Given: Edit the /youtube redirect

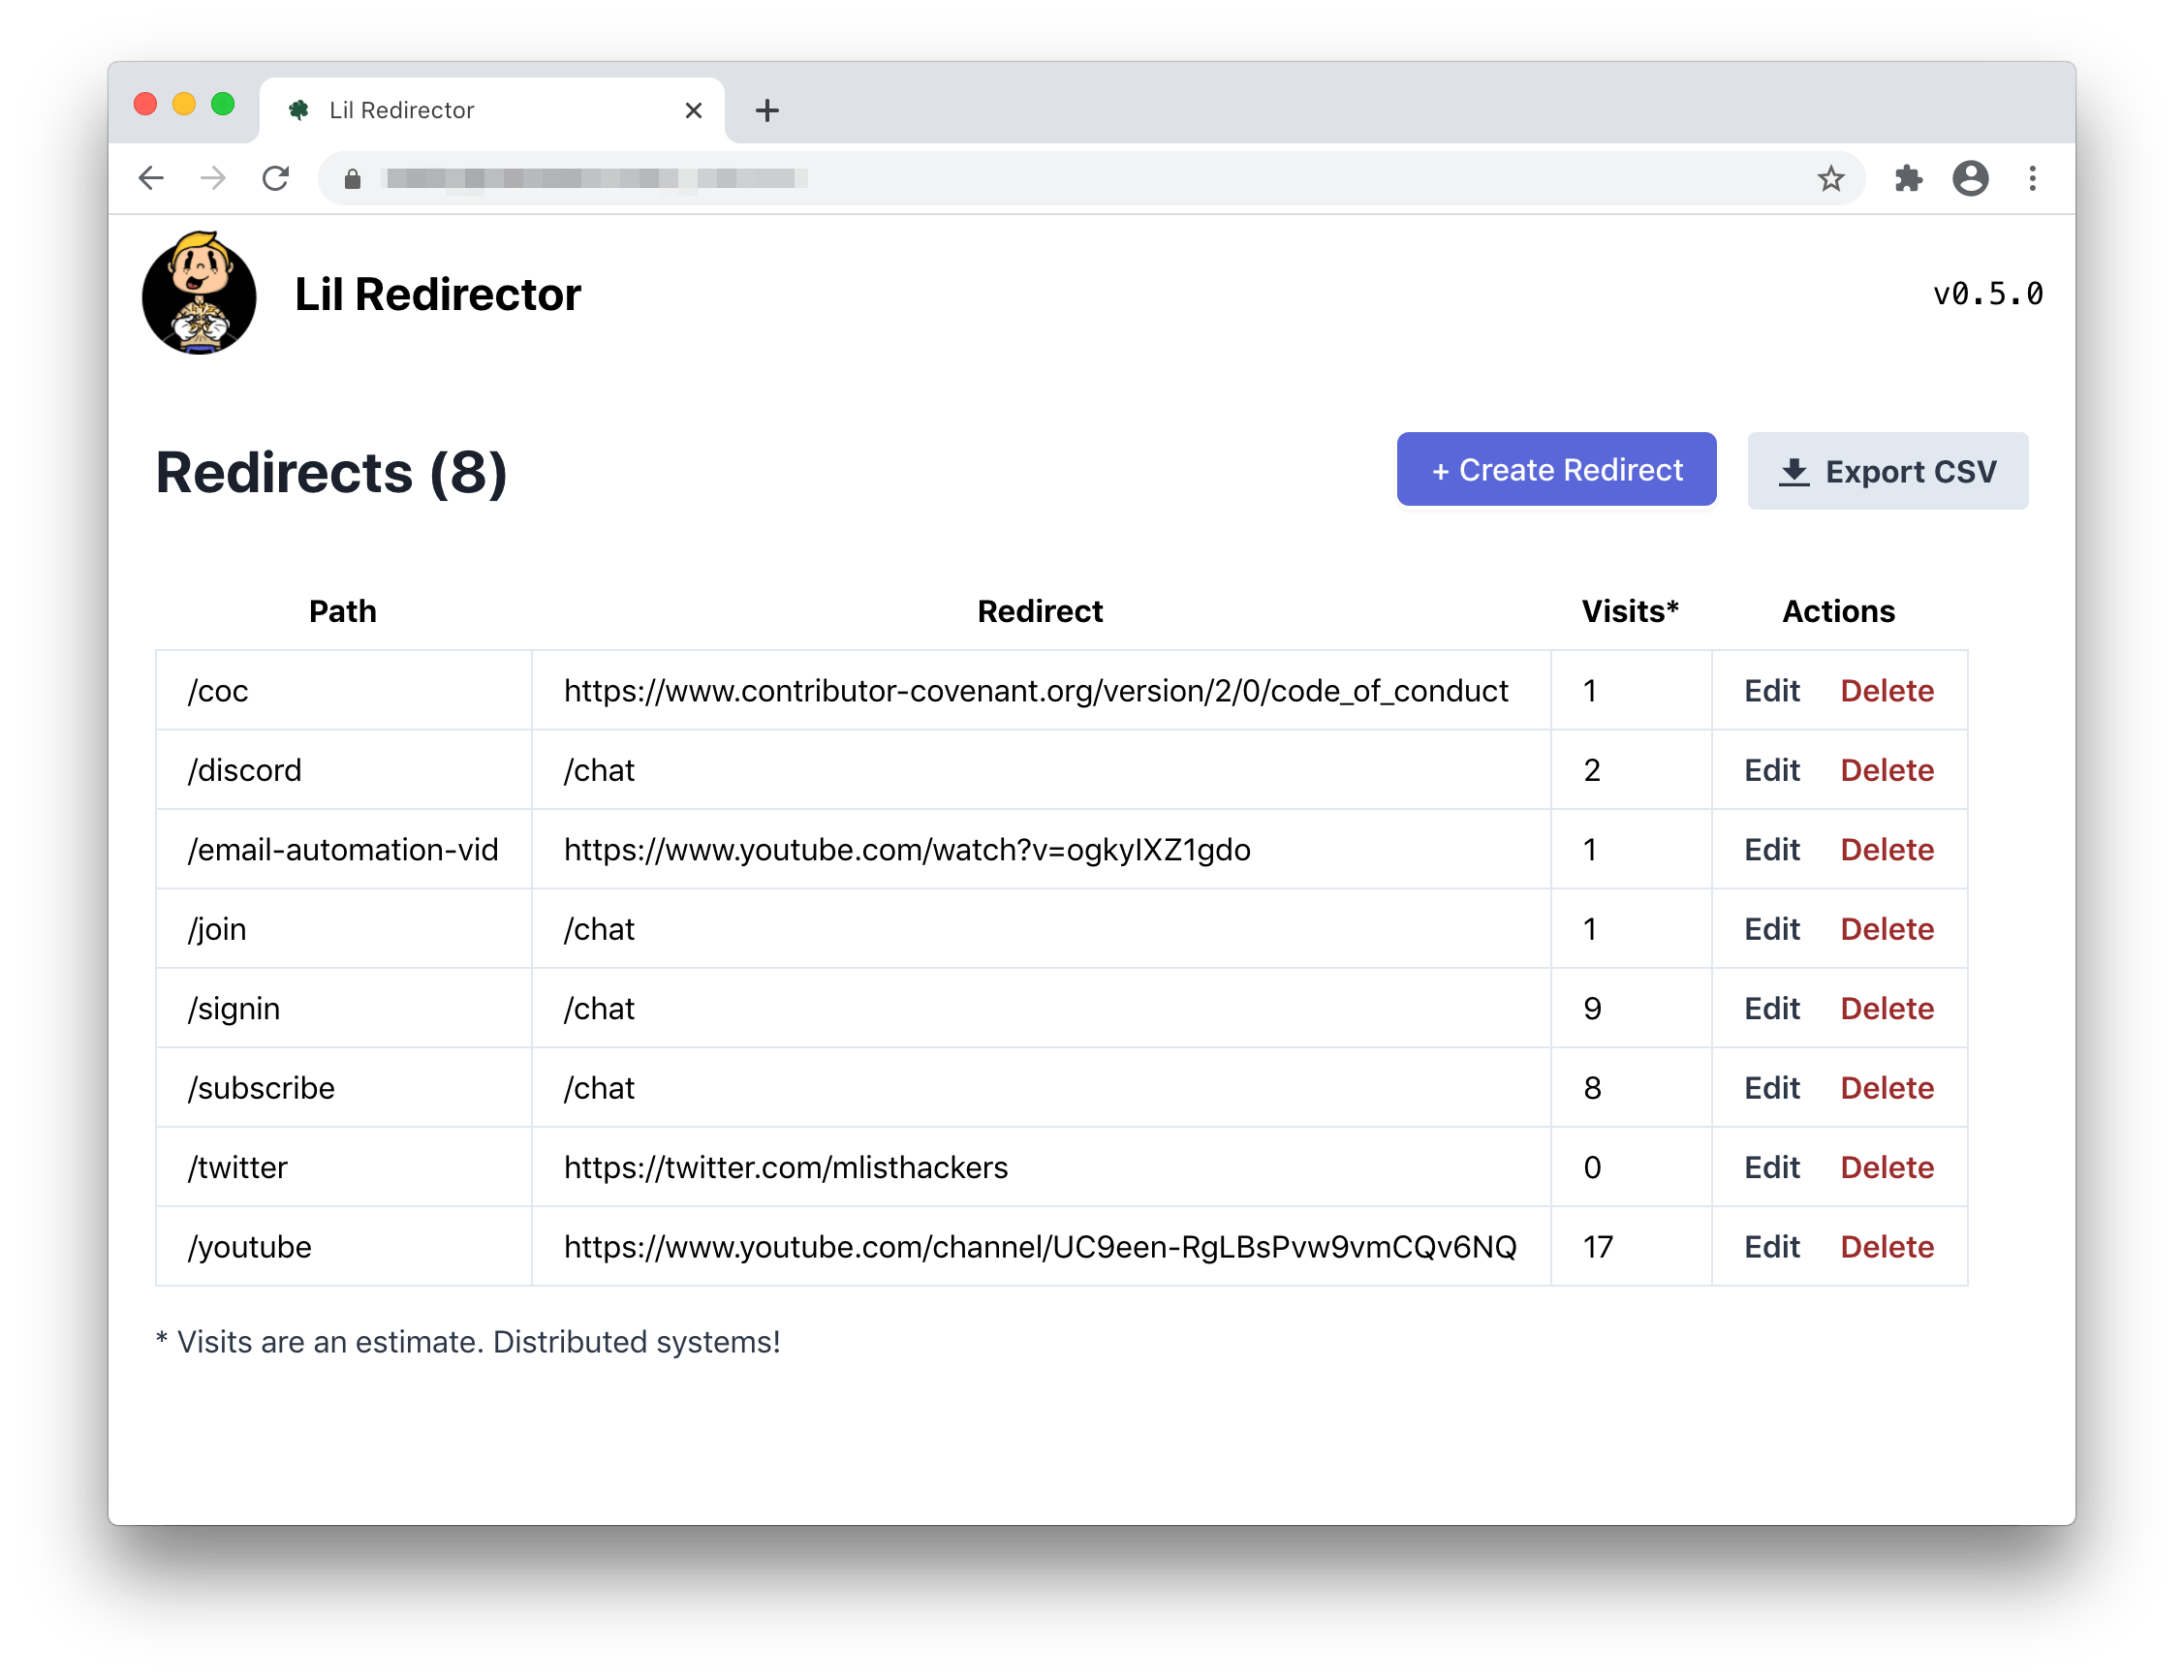Looking at the screenshot, I should coord(1771,1247).
